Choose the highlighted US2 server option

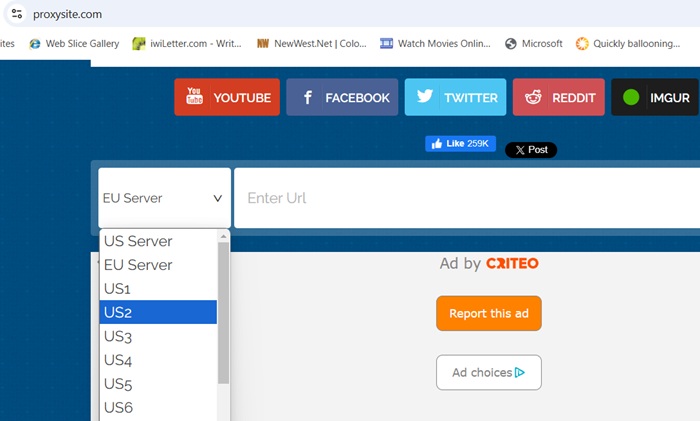point(158,312)
